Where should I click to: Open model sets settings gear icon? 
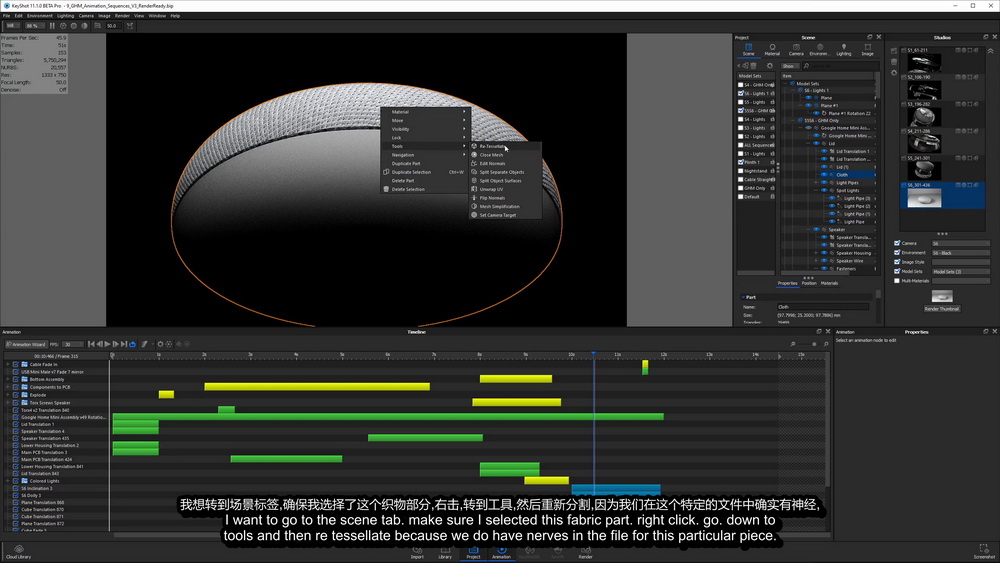tap(770, 66)
